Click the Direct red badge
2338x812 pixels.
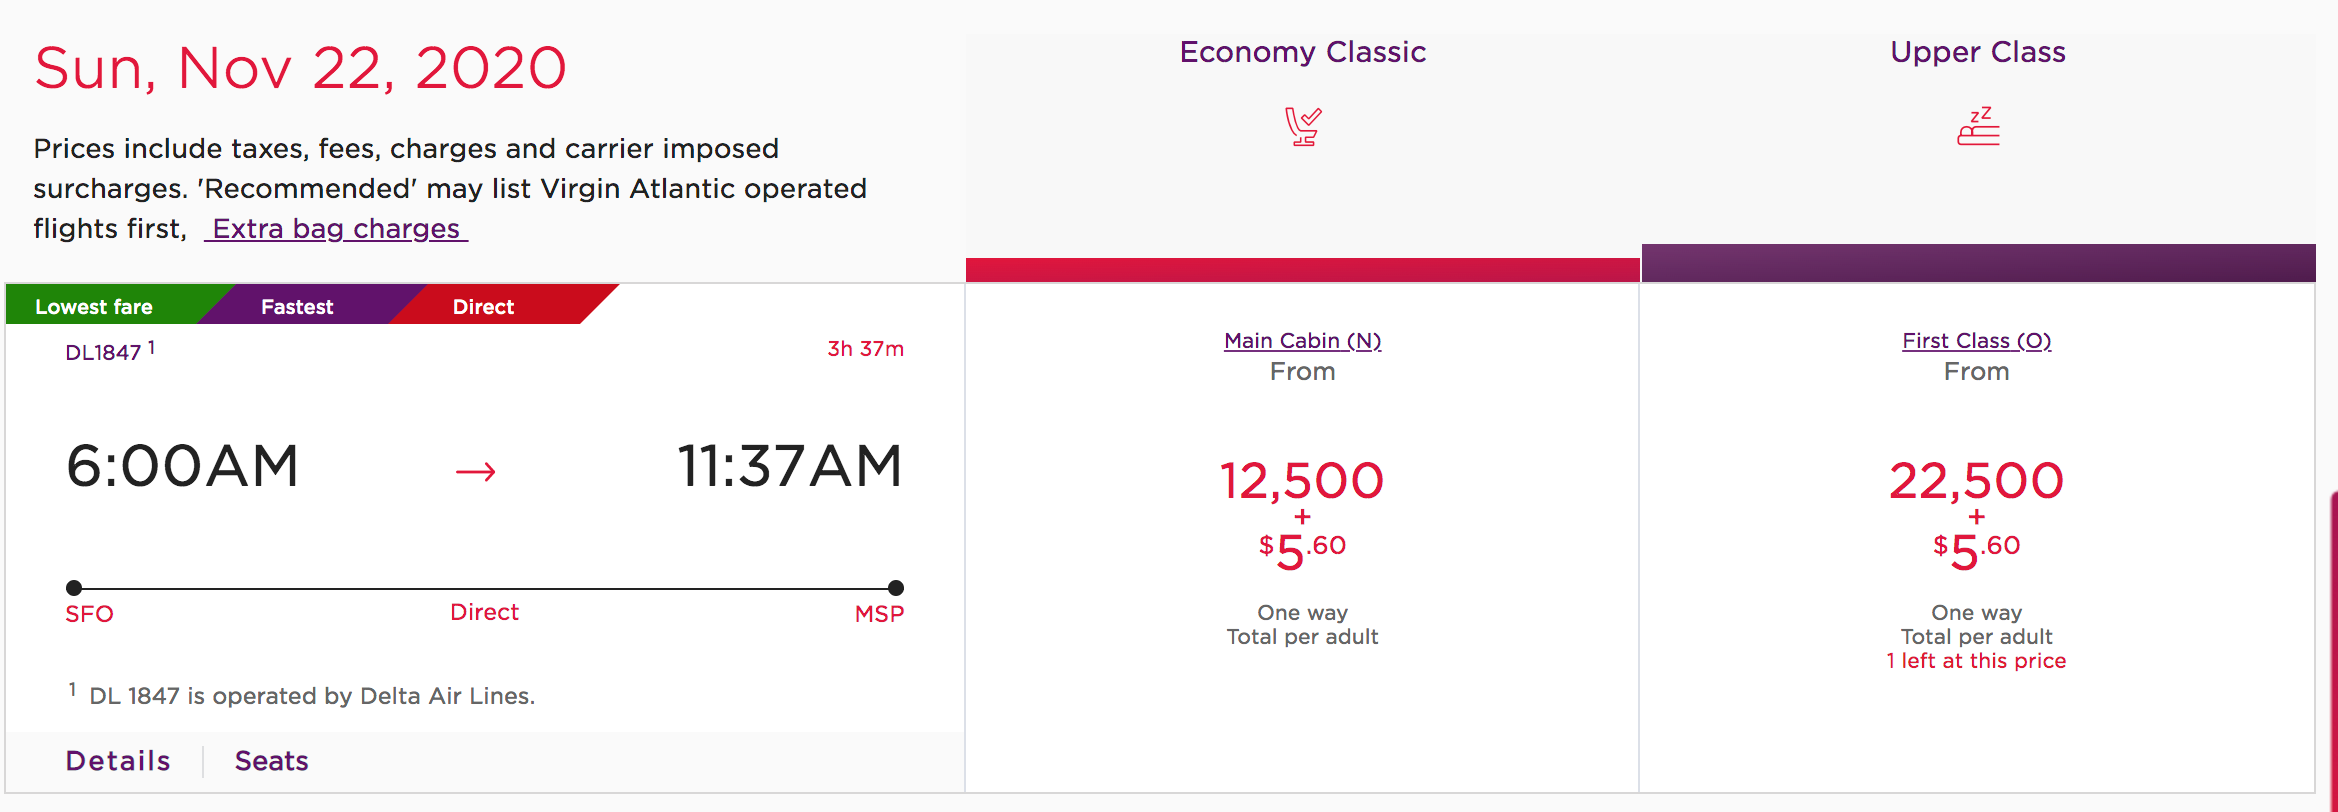[483, 307]
